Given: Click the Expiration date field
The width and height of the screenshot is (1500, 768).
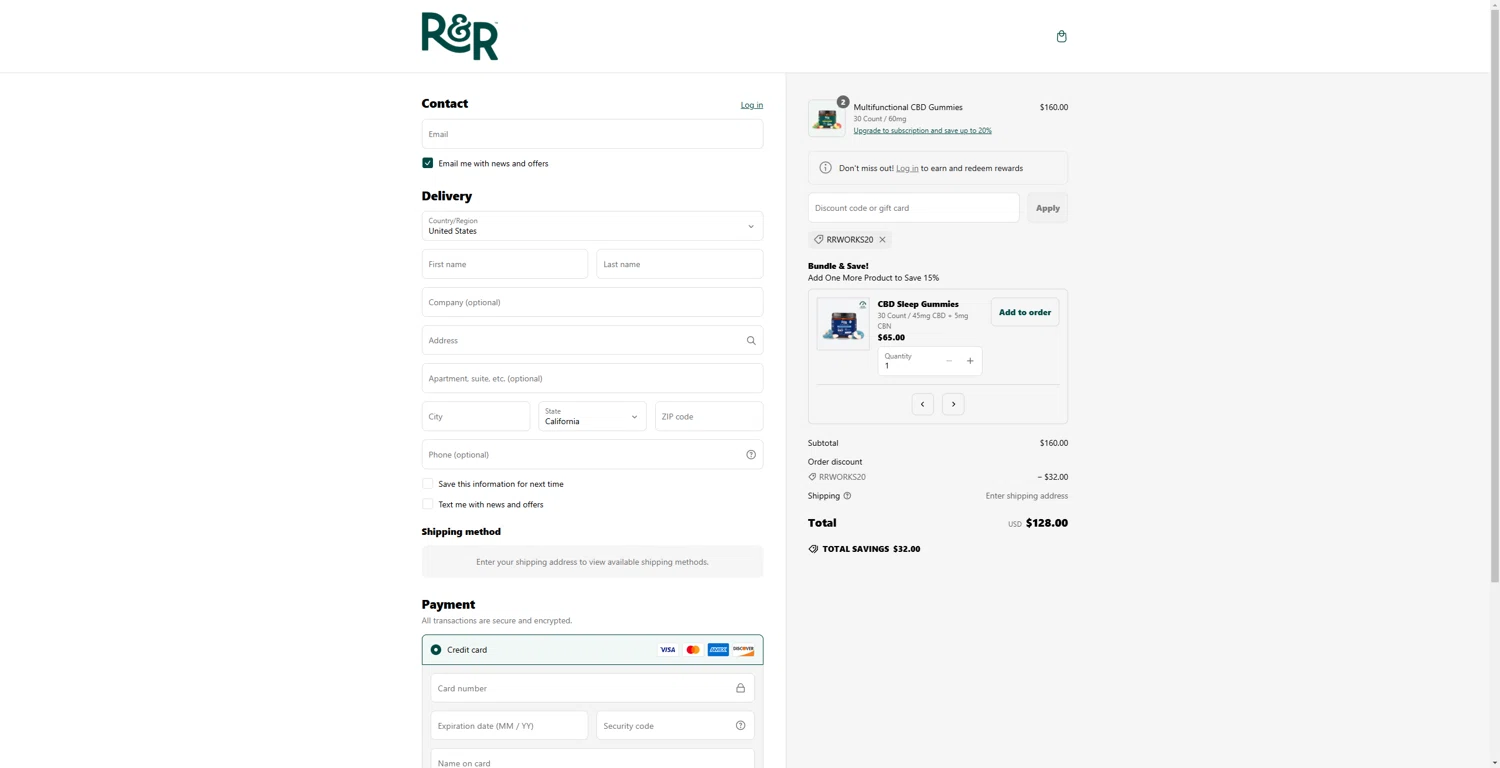Looking at the screenshot, I should point(509,726).
